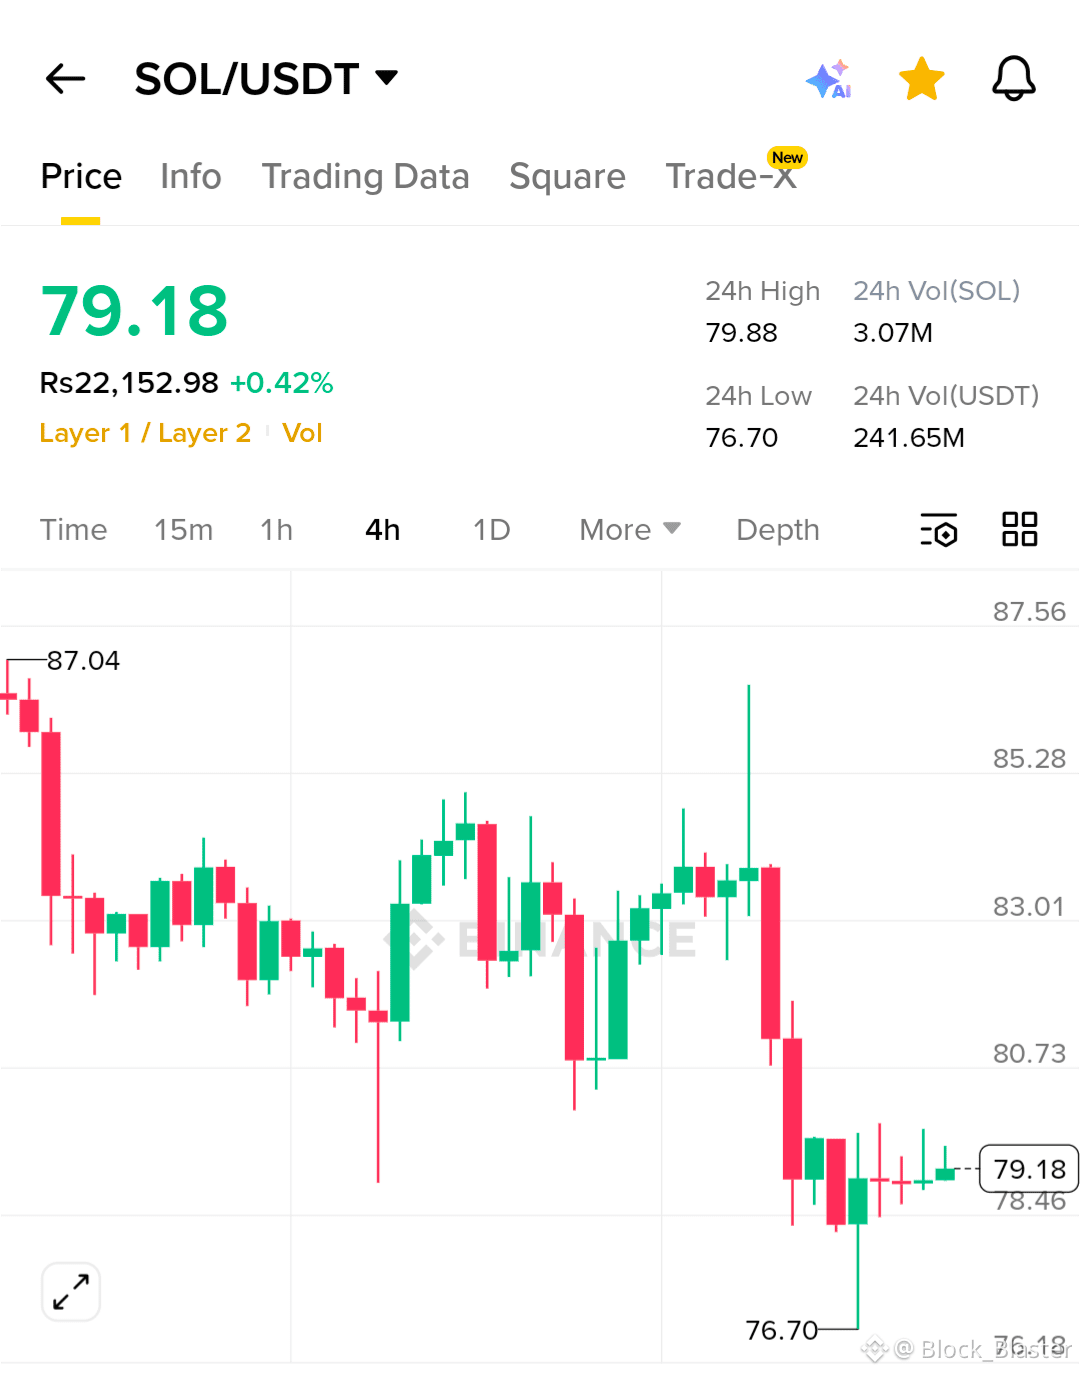
Task: Select the 1h timeframe
Action: click(x=277, y=529)
